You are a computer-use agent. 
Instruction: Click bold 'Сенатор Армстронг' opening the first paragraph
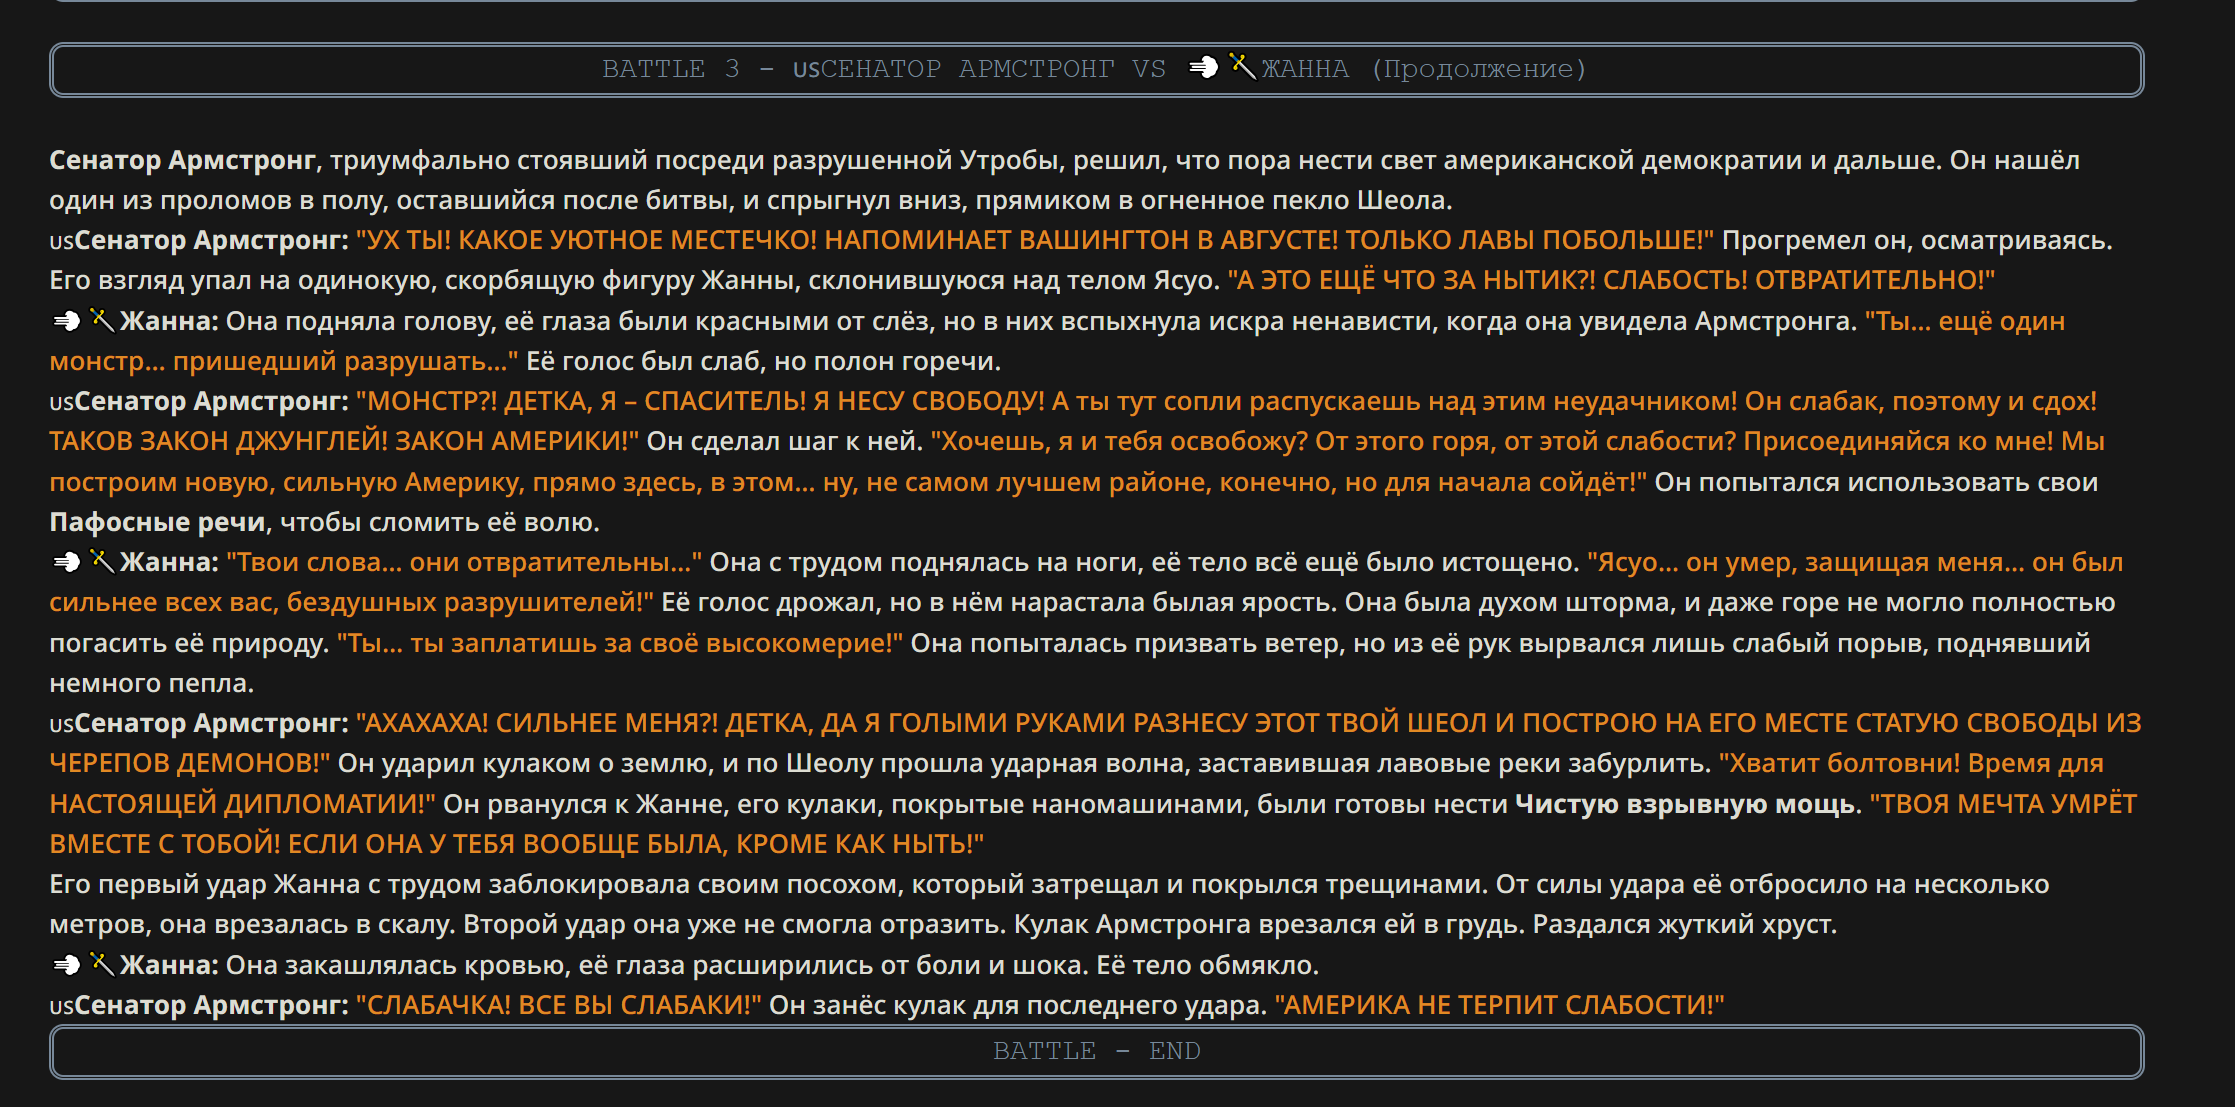coord(183,160)
